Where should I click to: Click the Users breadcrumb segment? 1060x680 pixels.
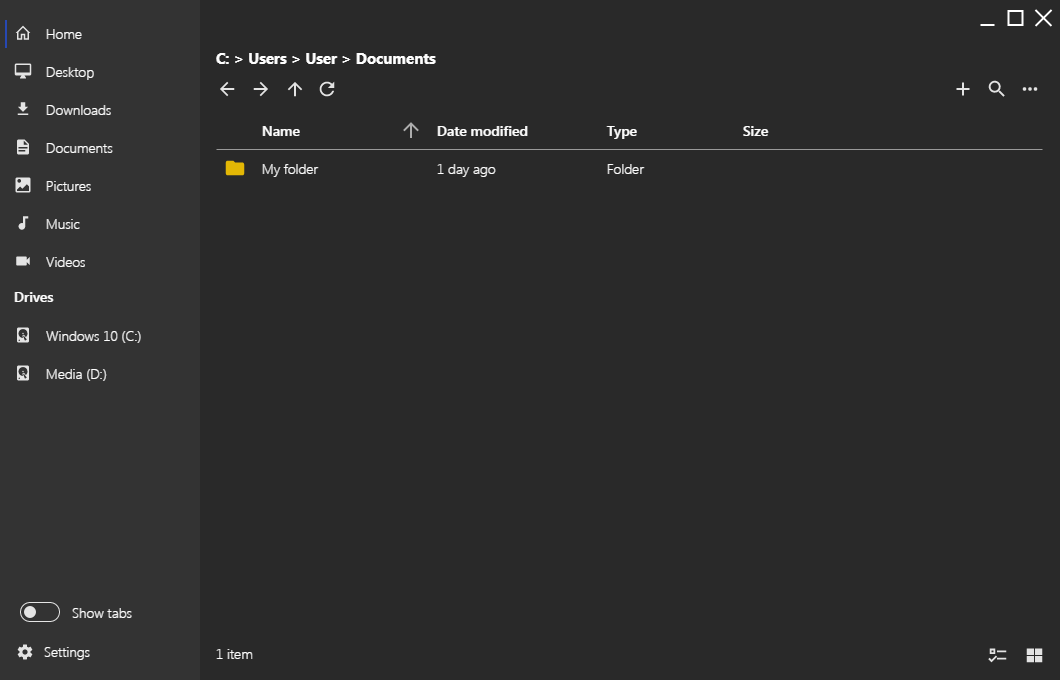point(267,59)
